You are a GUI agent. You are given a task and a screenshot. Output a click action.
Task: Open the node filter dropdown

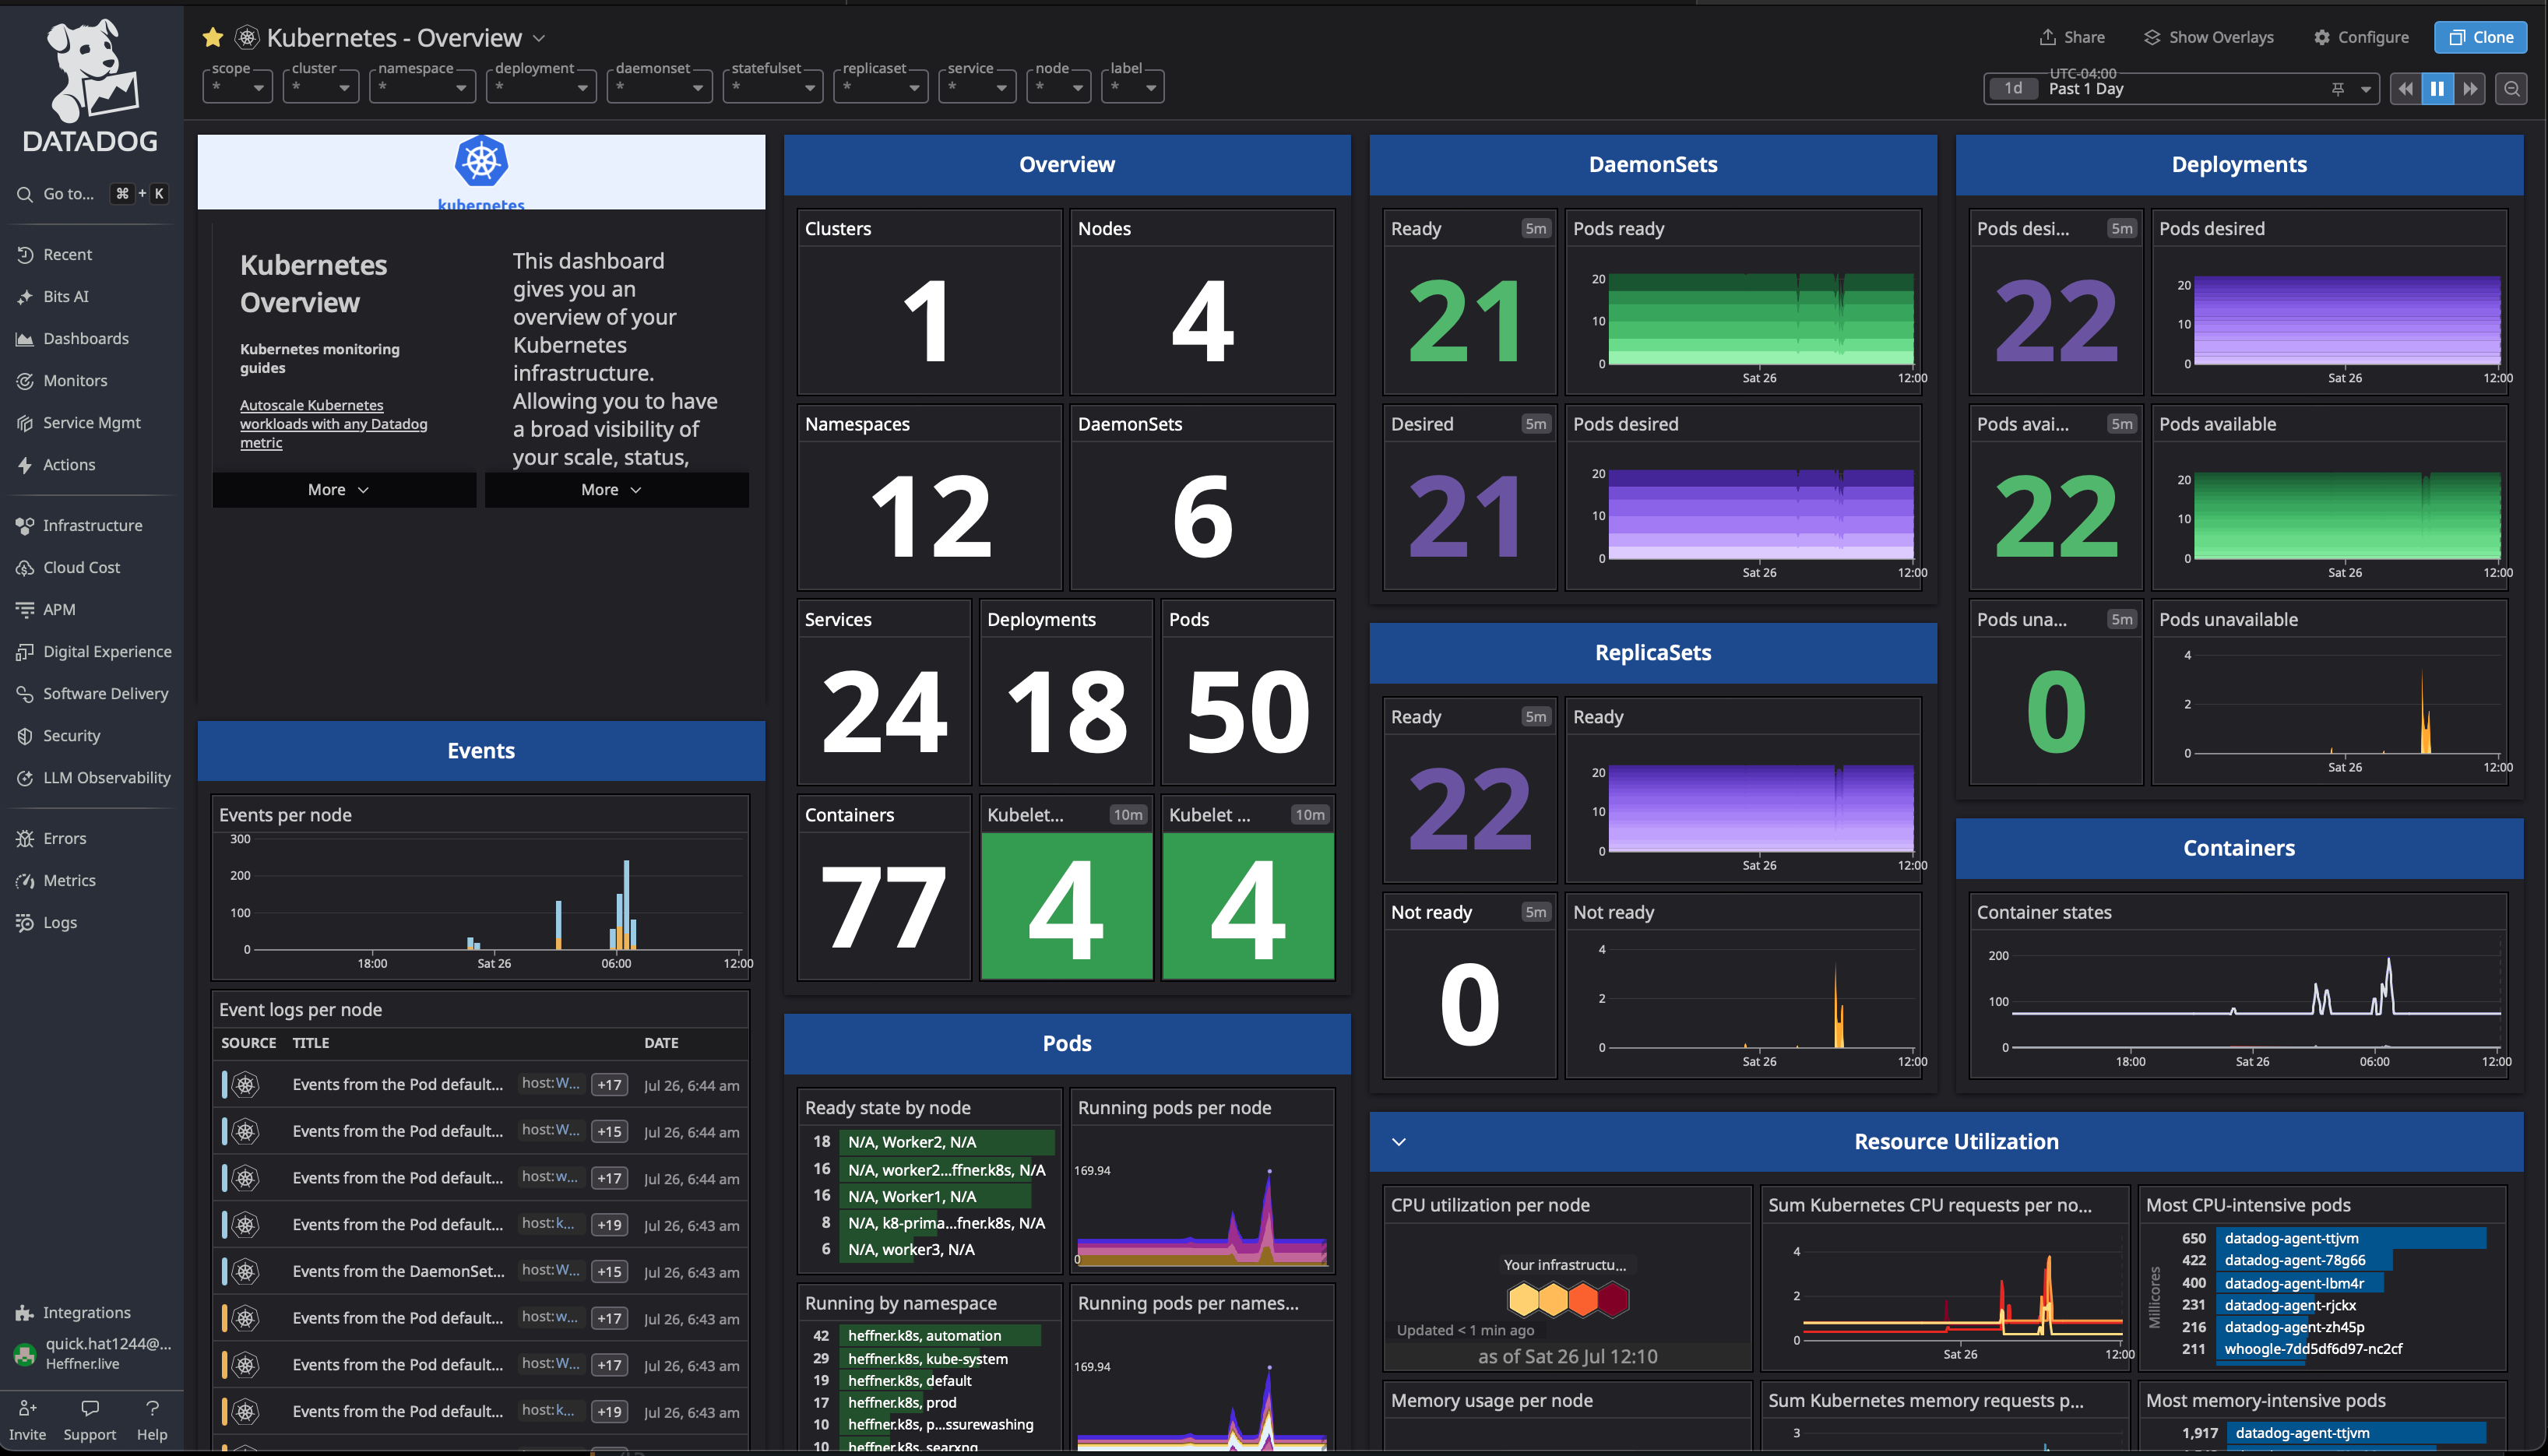1059,87
